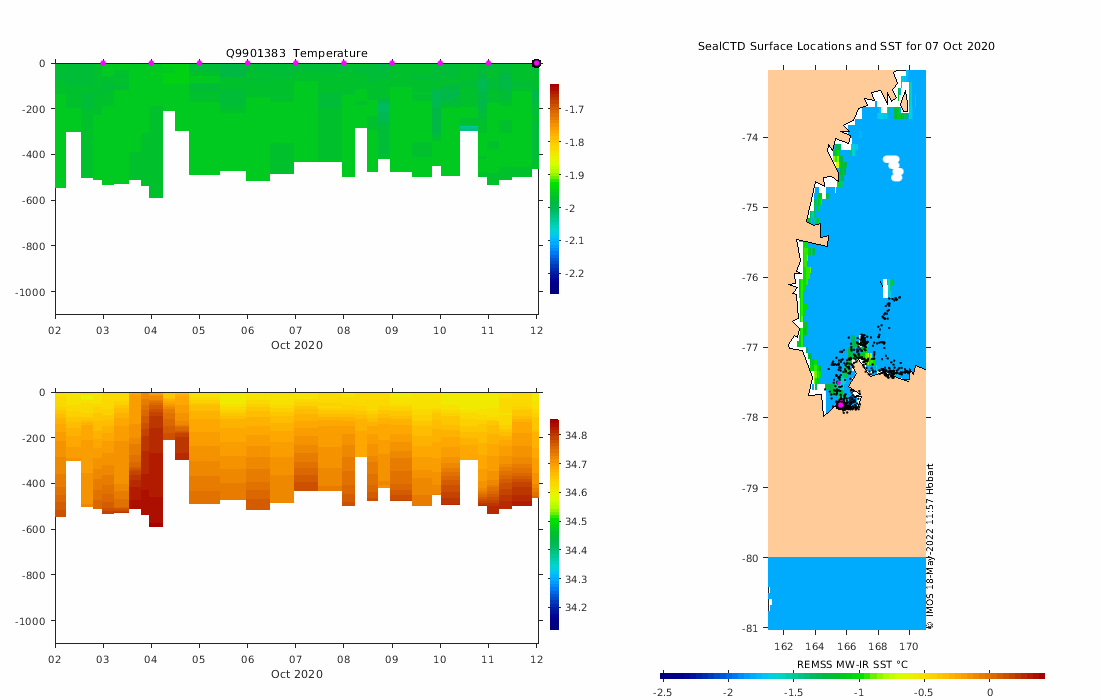Screen dimensions: 1100x700
Task: Click the 166 longitude tick label on map
Action: tap(846, 647)
